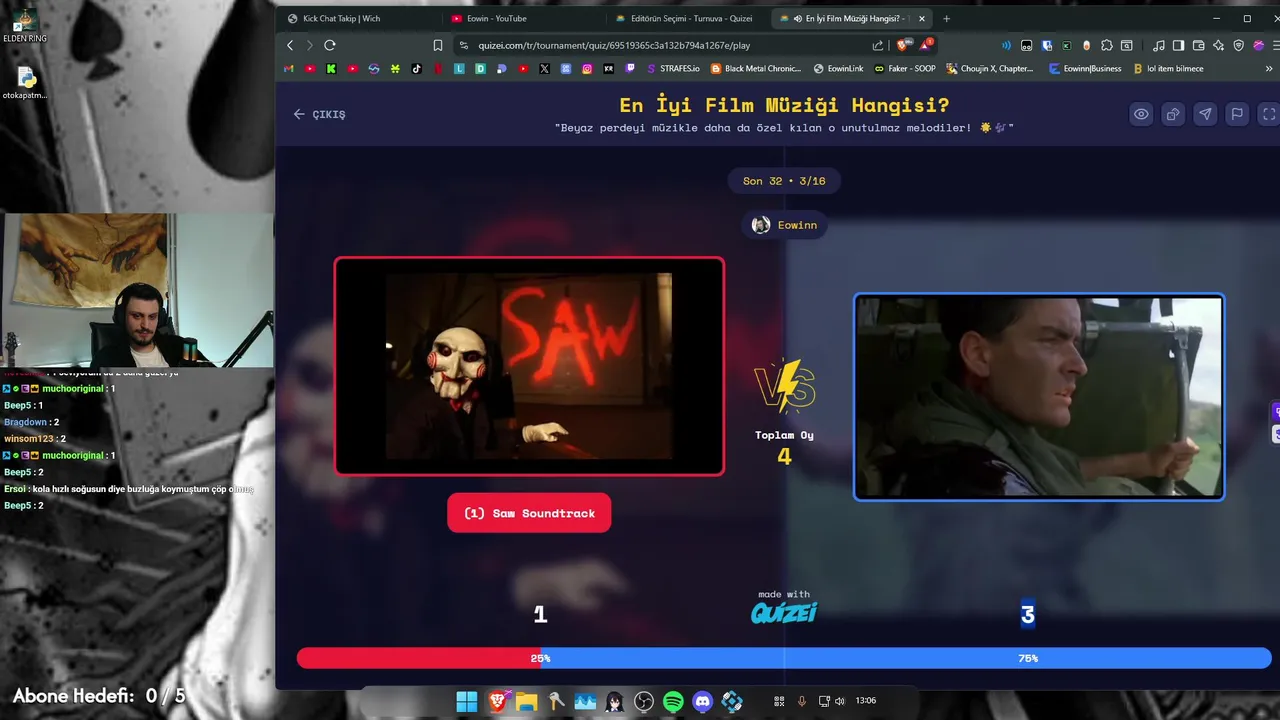Reload the Quizei page

tap(330, 45)
